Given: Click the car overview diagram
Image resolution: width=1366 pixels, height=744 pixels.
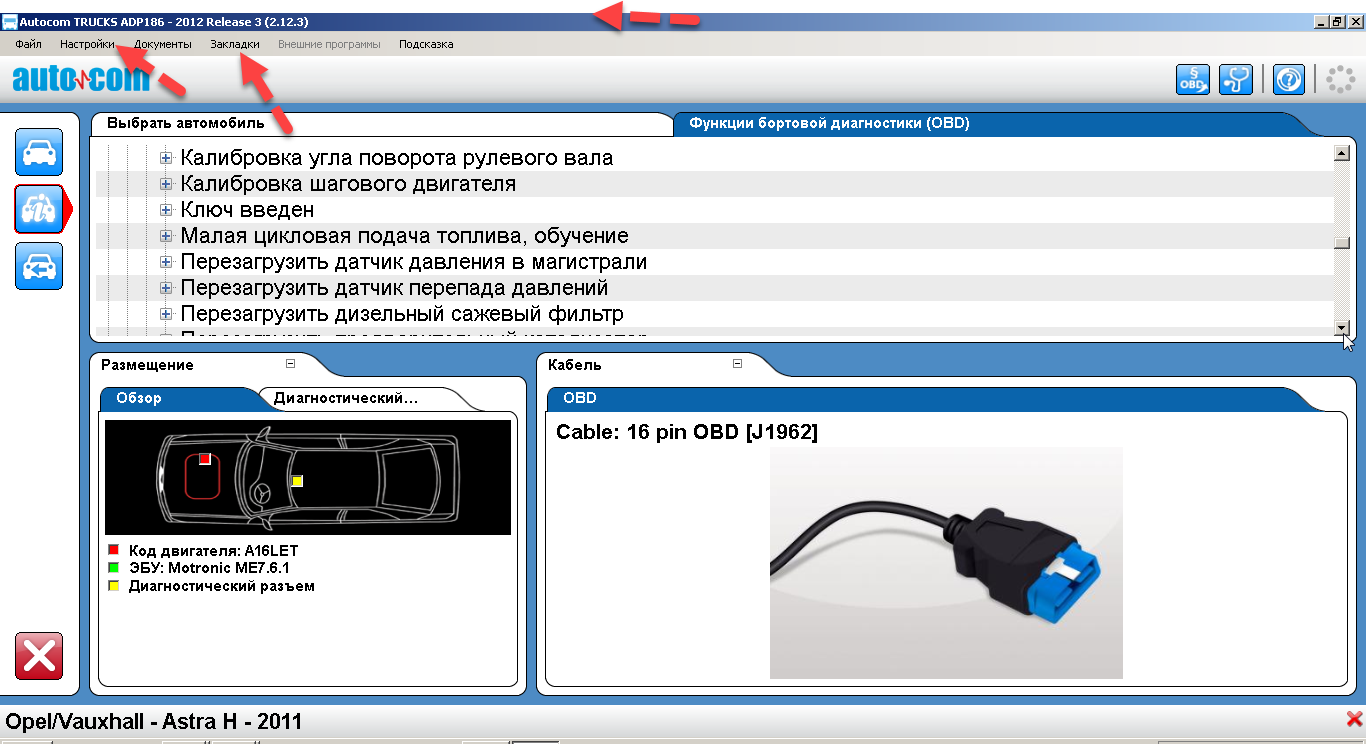Looking at the screenshot, I should pos(308,478).
